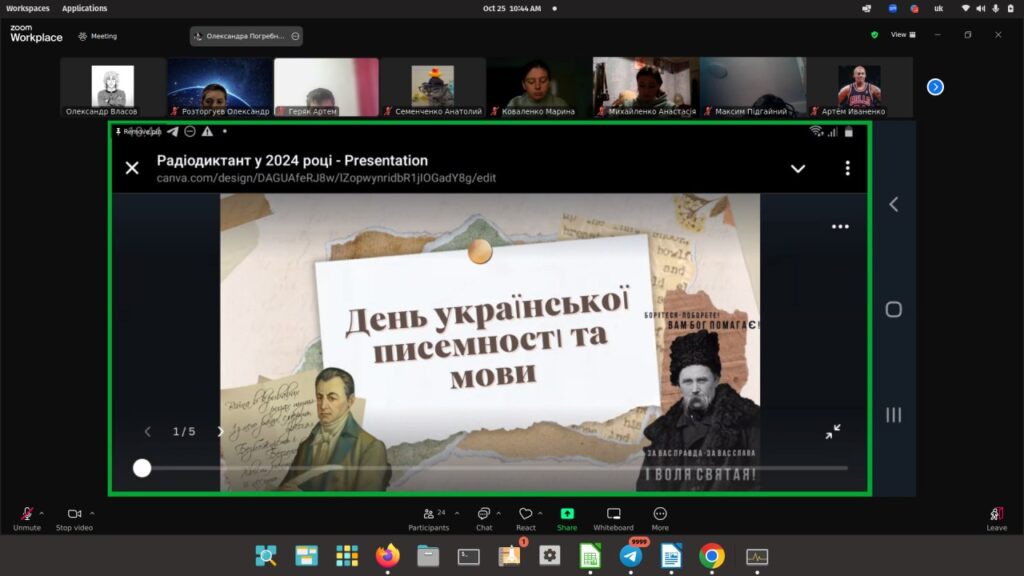
Task: Leave the Zoom meeting
Action: [x=997, y=519]
